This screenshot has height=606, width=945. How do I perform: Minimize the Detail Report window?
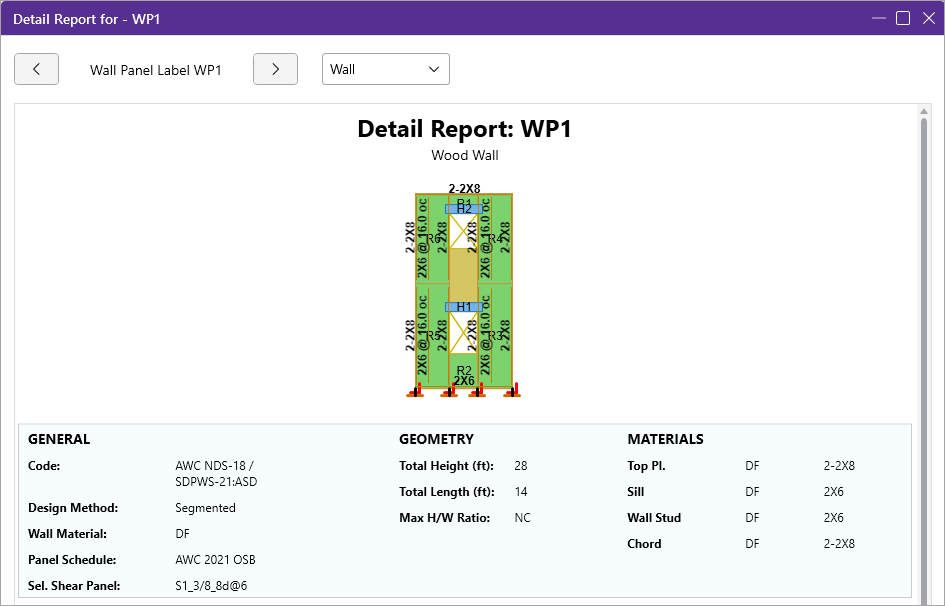[x=879, y=18]
